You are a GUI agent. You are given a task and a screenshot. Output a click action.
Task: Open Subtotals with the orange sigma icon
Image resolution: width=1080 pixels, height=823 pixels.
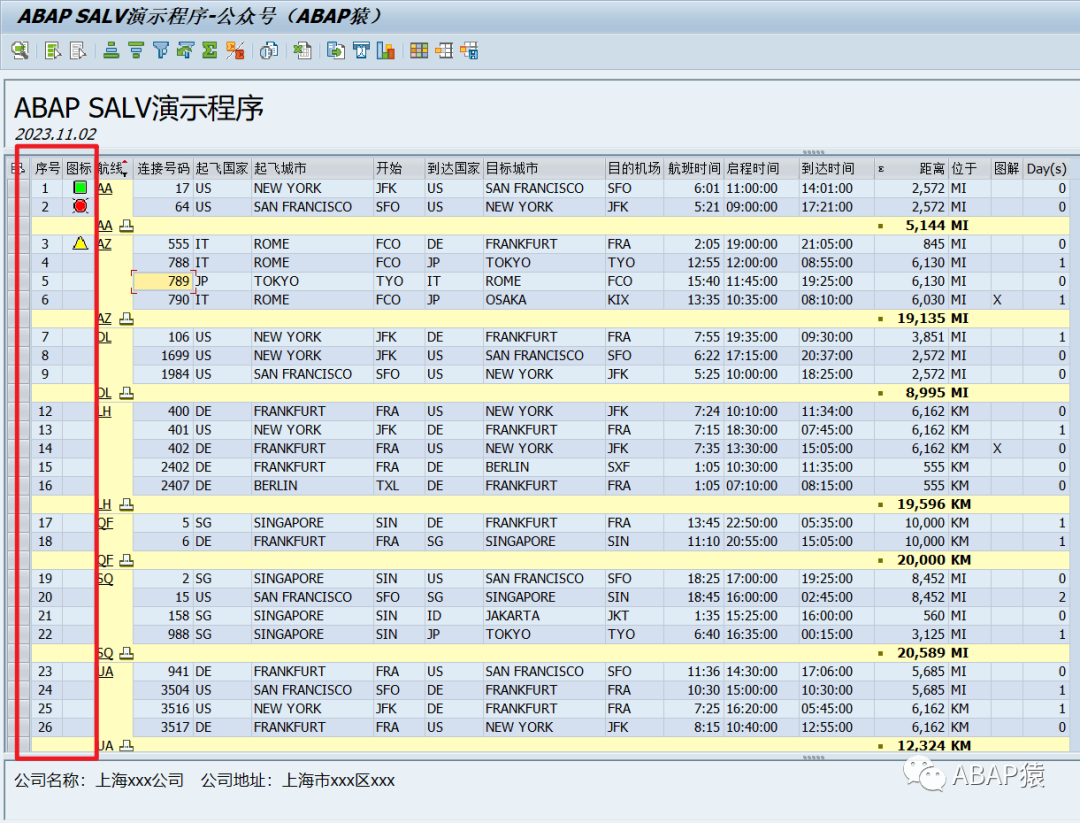235,50
